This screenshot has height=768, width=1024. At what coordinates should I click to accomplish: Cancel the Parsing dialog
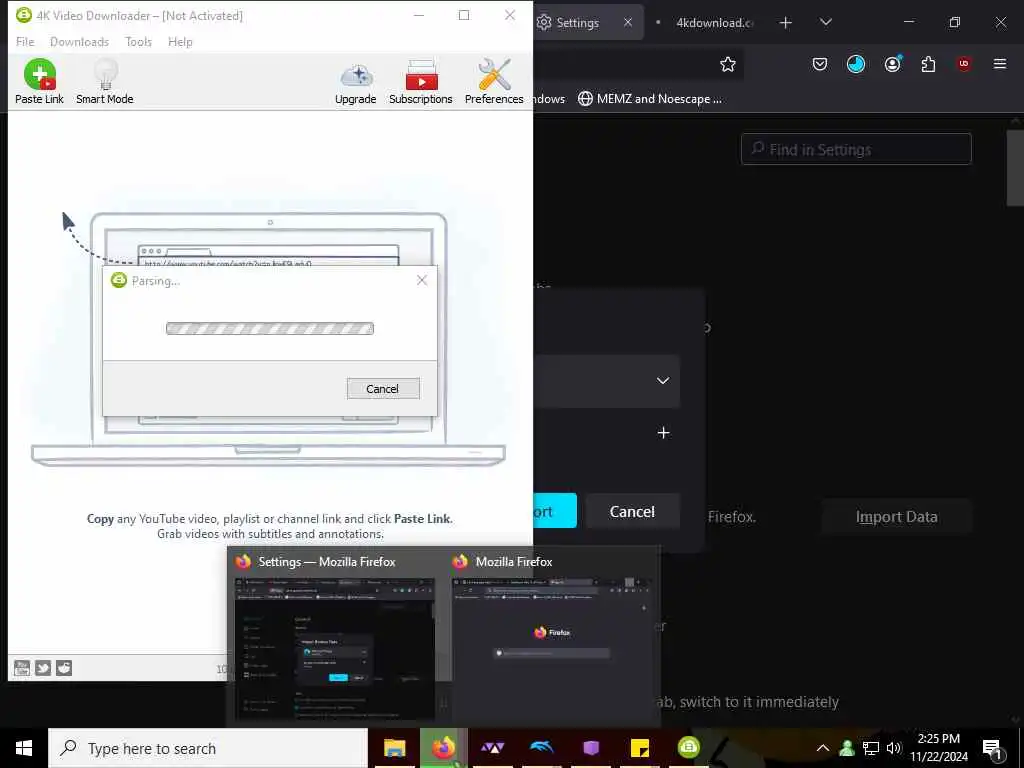coord(383,389)
